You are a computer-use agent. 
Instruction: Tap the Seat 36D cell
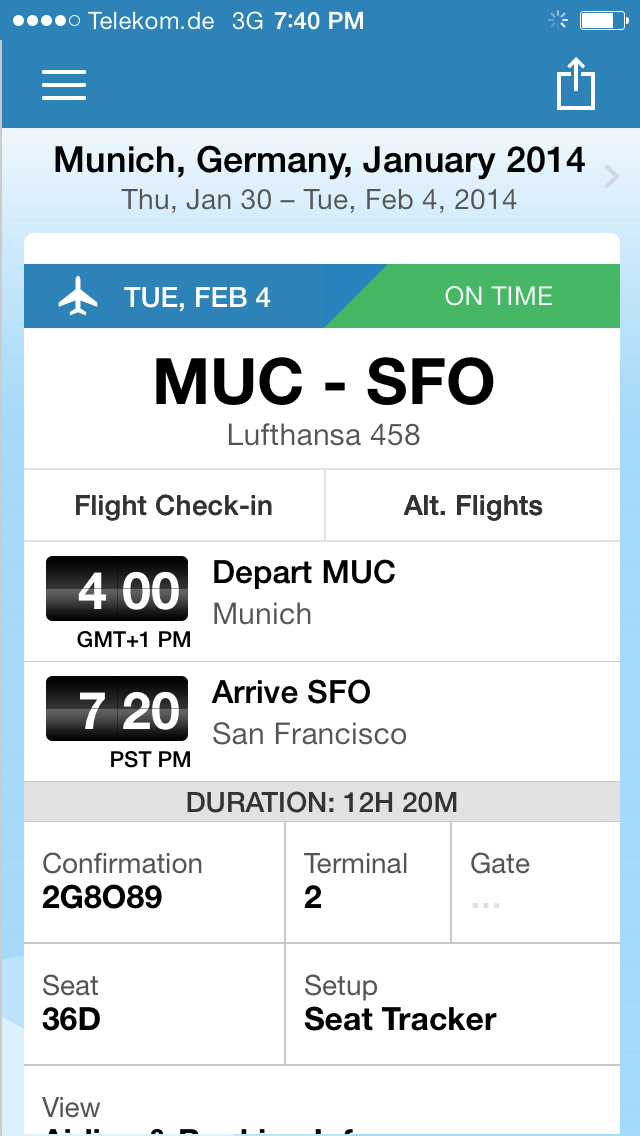coord(154,1004)
